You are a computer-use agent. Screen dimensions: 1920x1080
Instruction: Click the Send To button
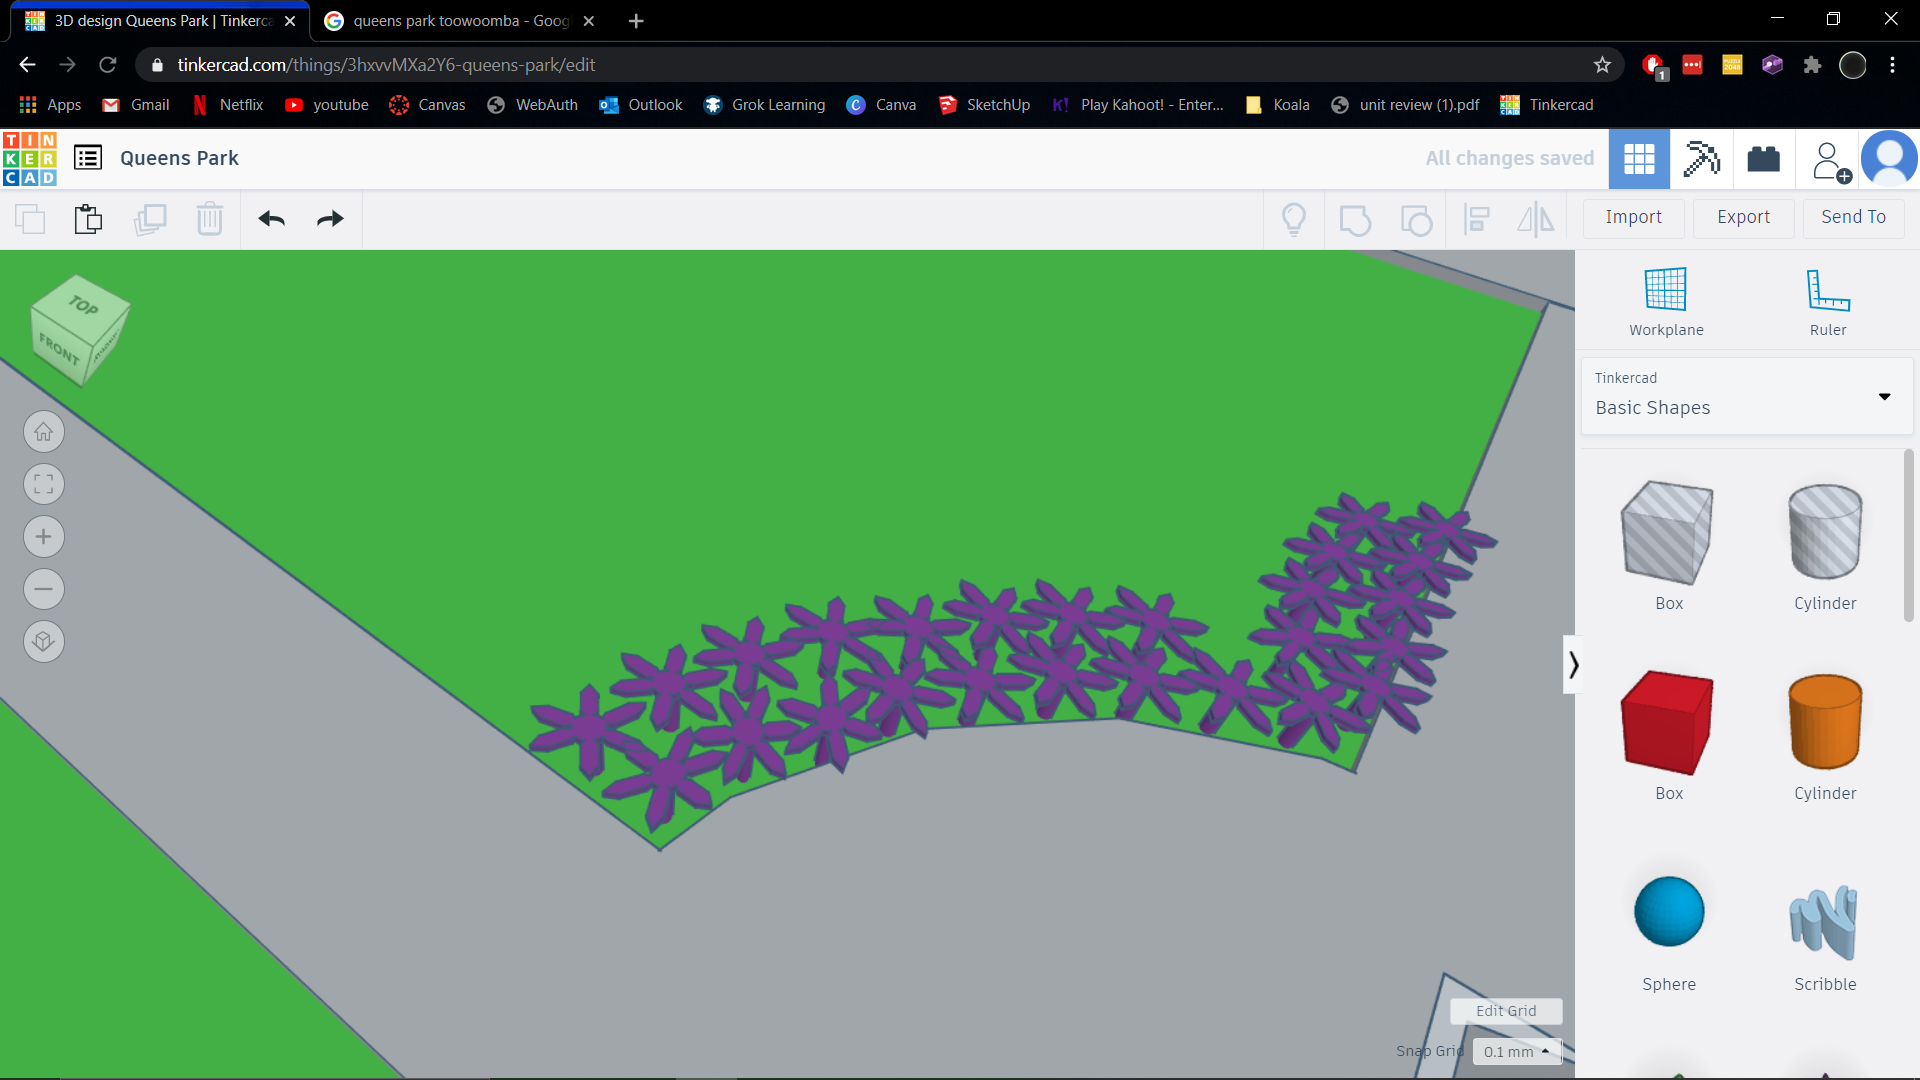1853,217
